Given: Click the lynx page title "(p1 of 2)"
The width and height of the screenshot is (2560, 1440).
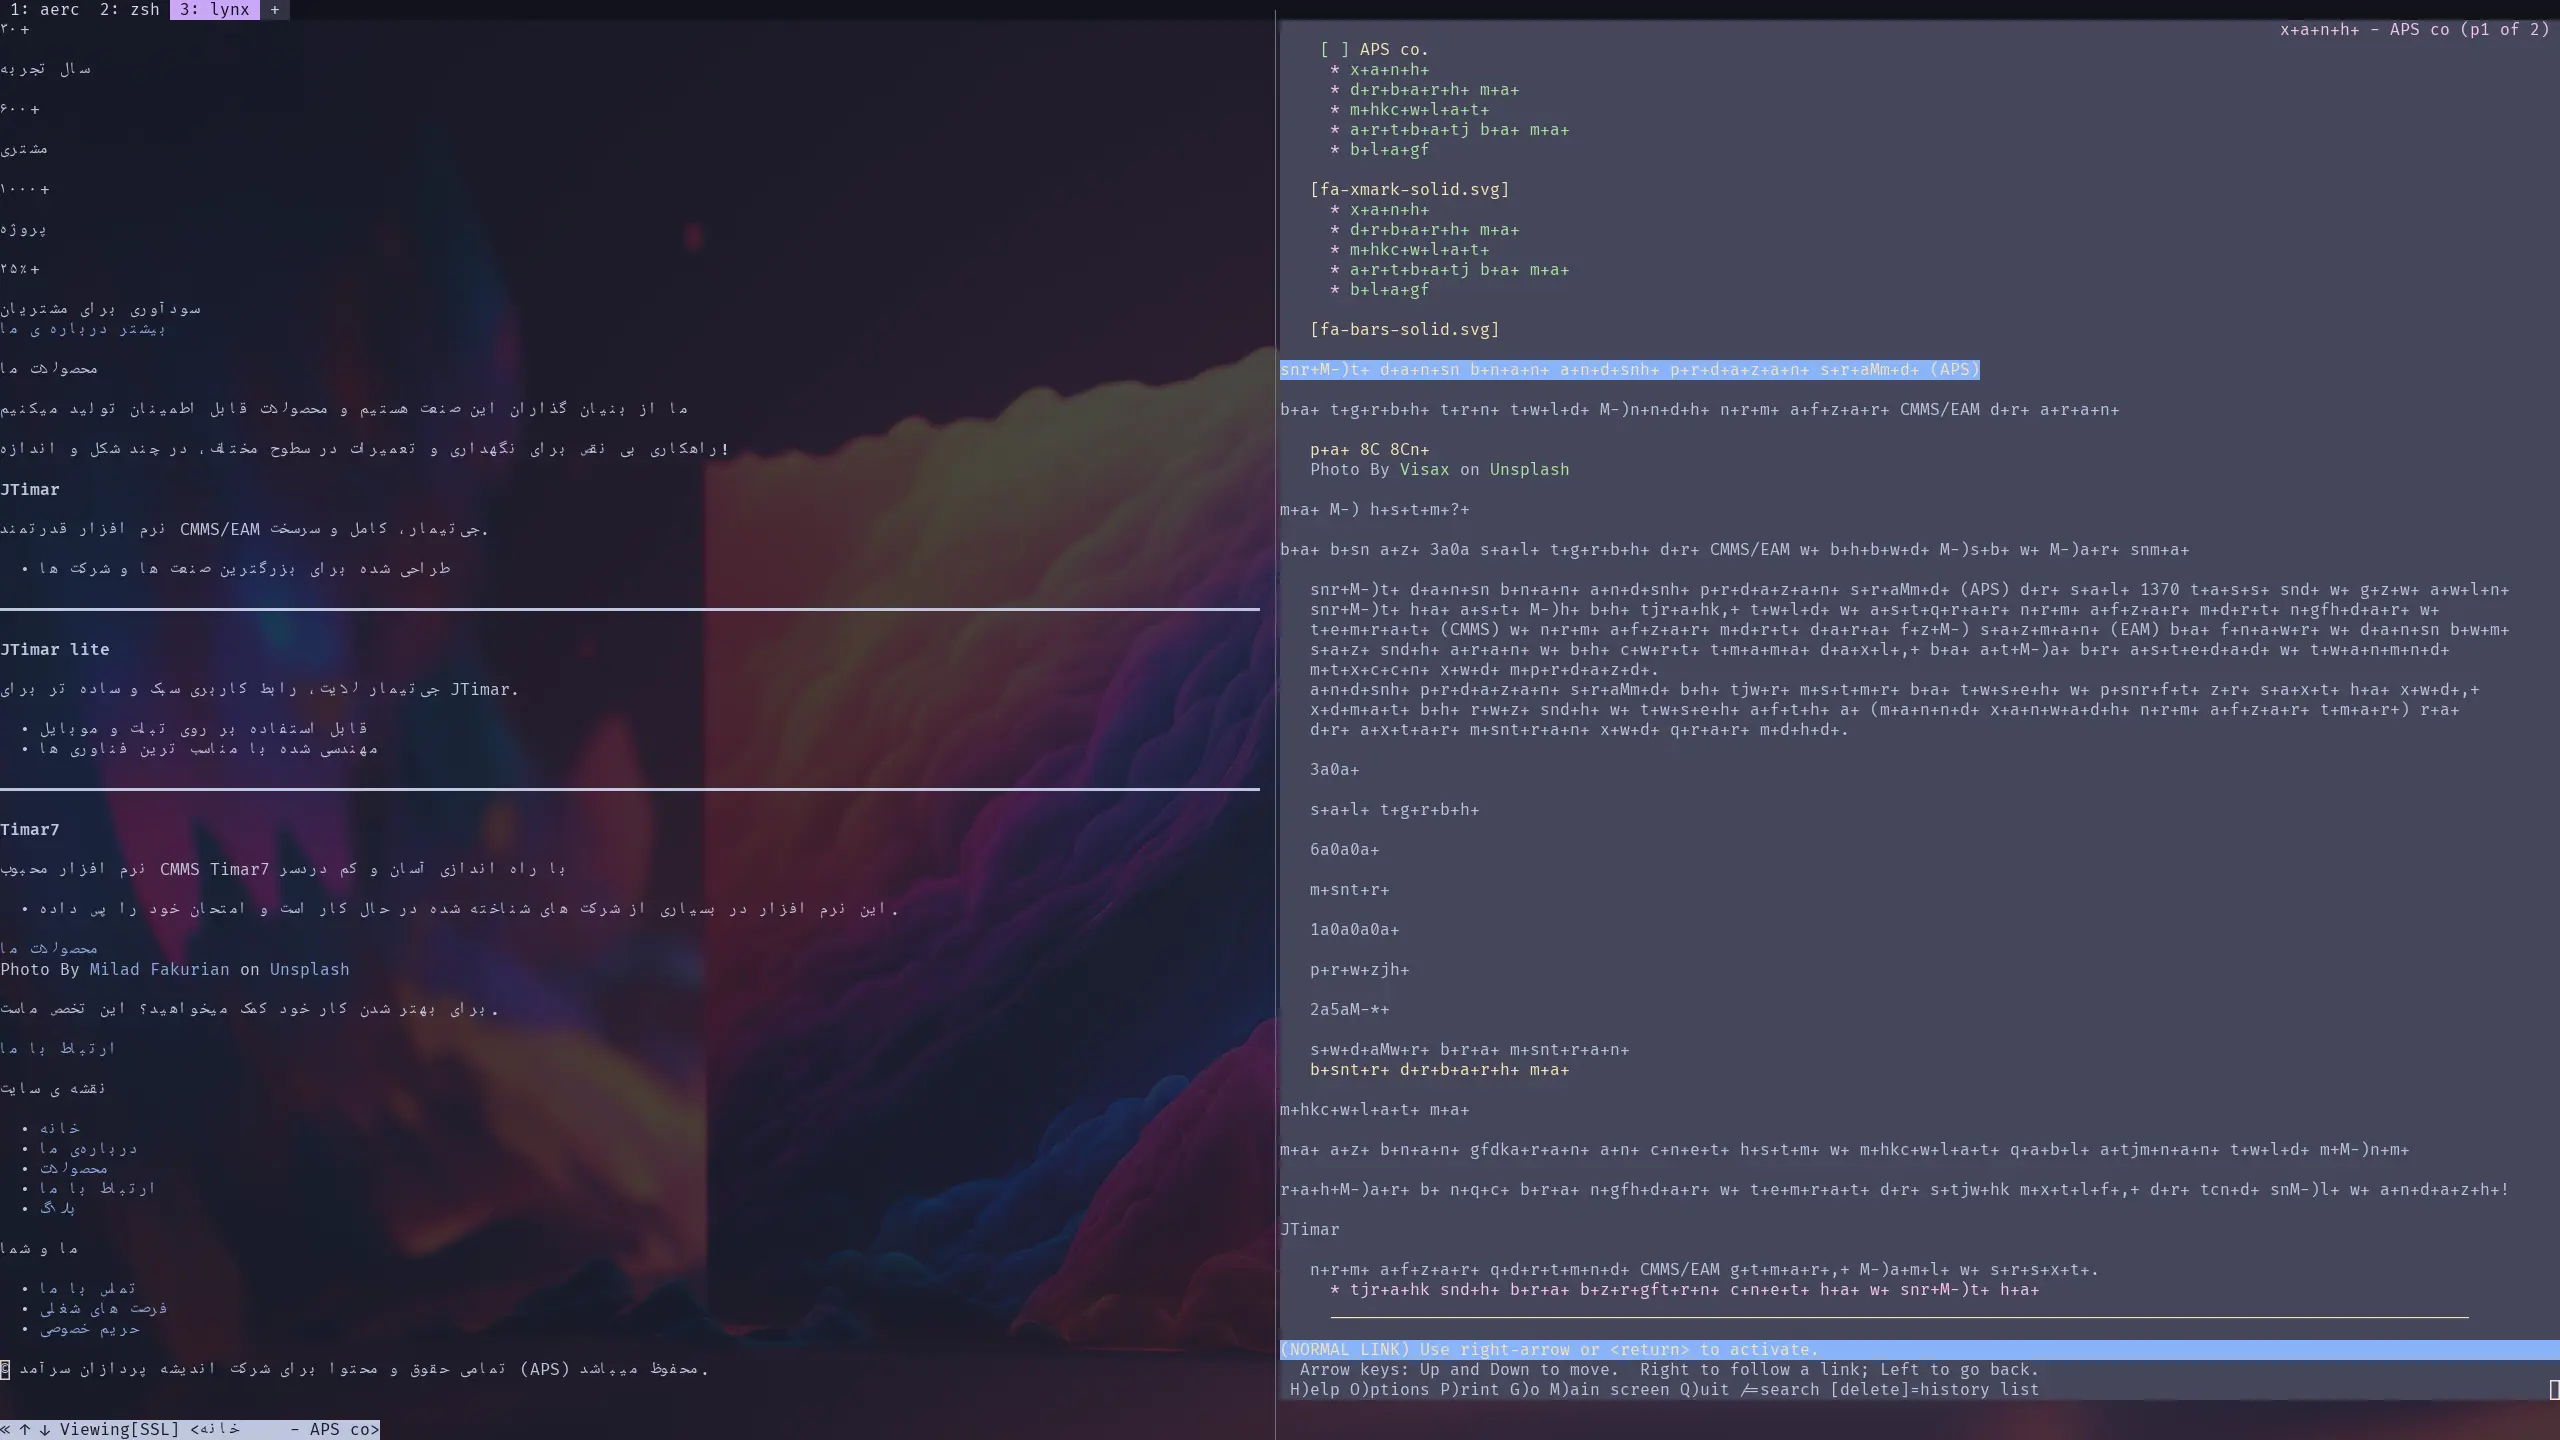Looking at the screenshot, I should pyautogui.click(x=2505, y=29).
